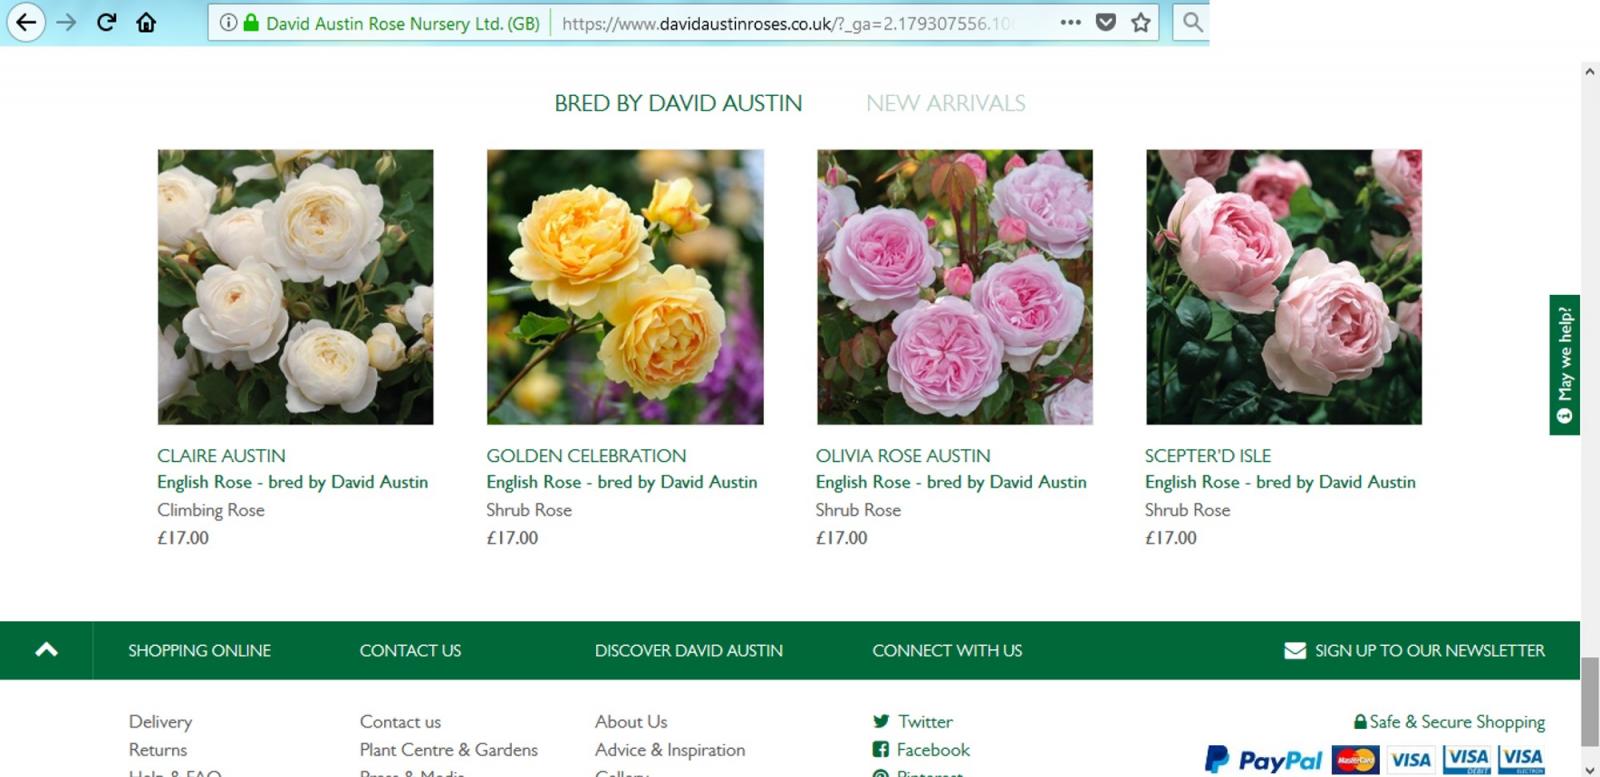This screenshot has width=1600, height=777.
Task: Click the page scrollbar down arrow
Action: (x=1590, y=768)
